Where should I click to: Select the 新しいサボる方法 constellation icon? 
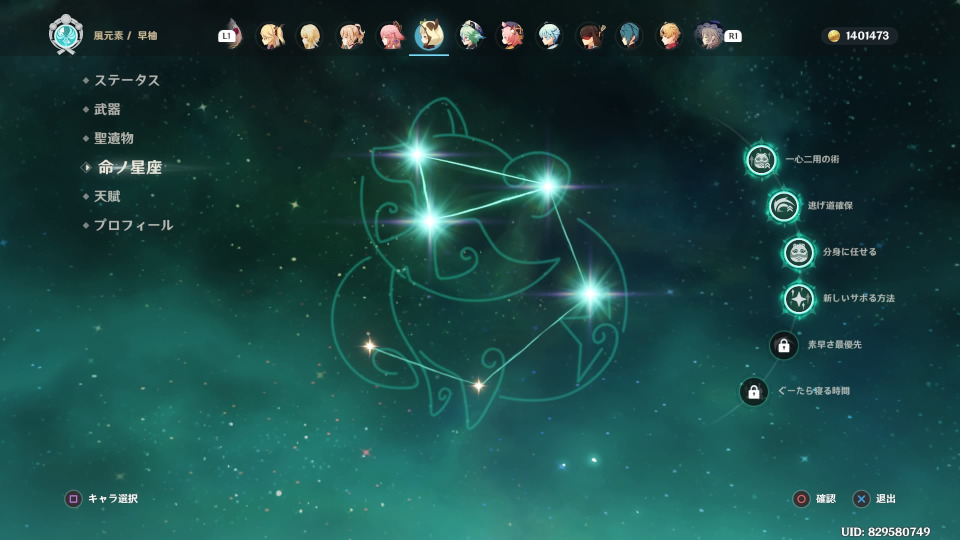(x=799, y=299)
